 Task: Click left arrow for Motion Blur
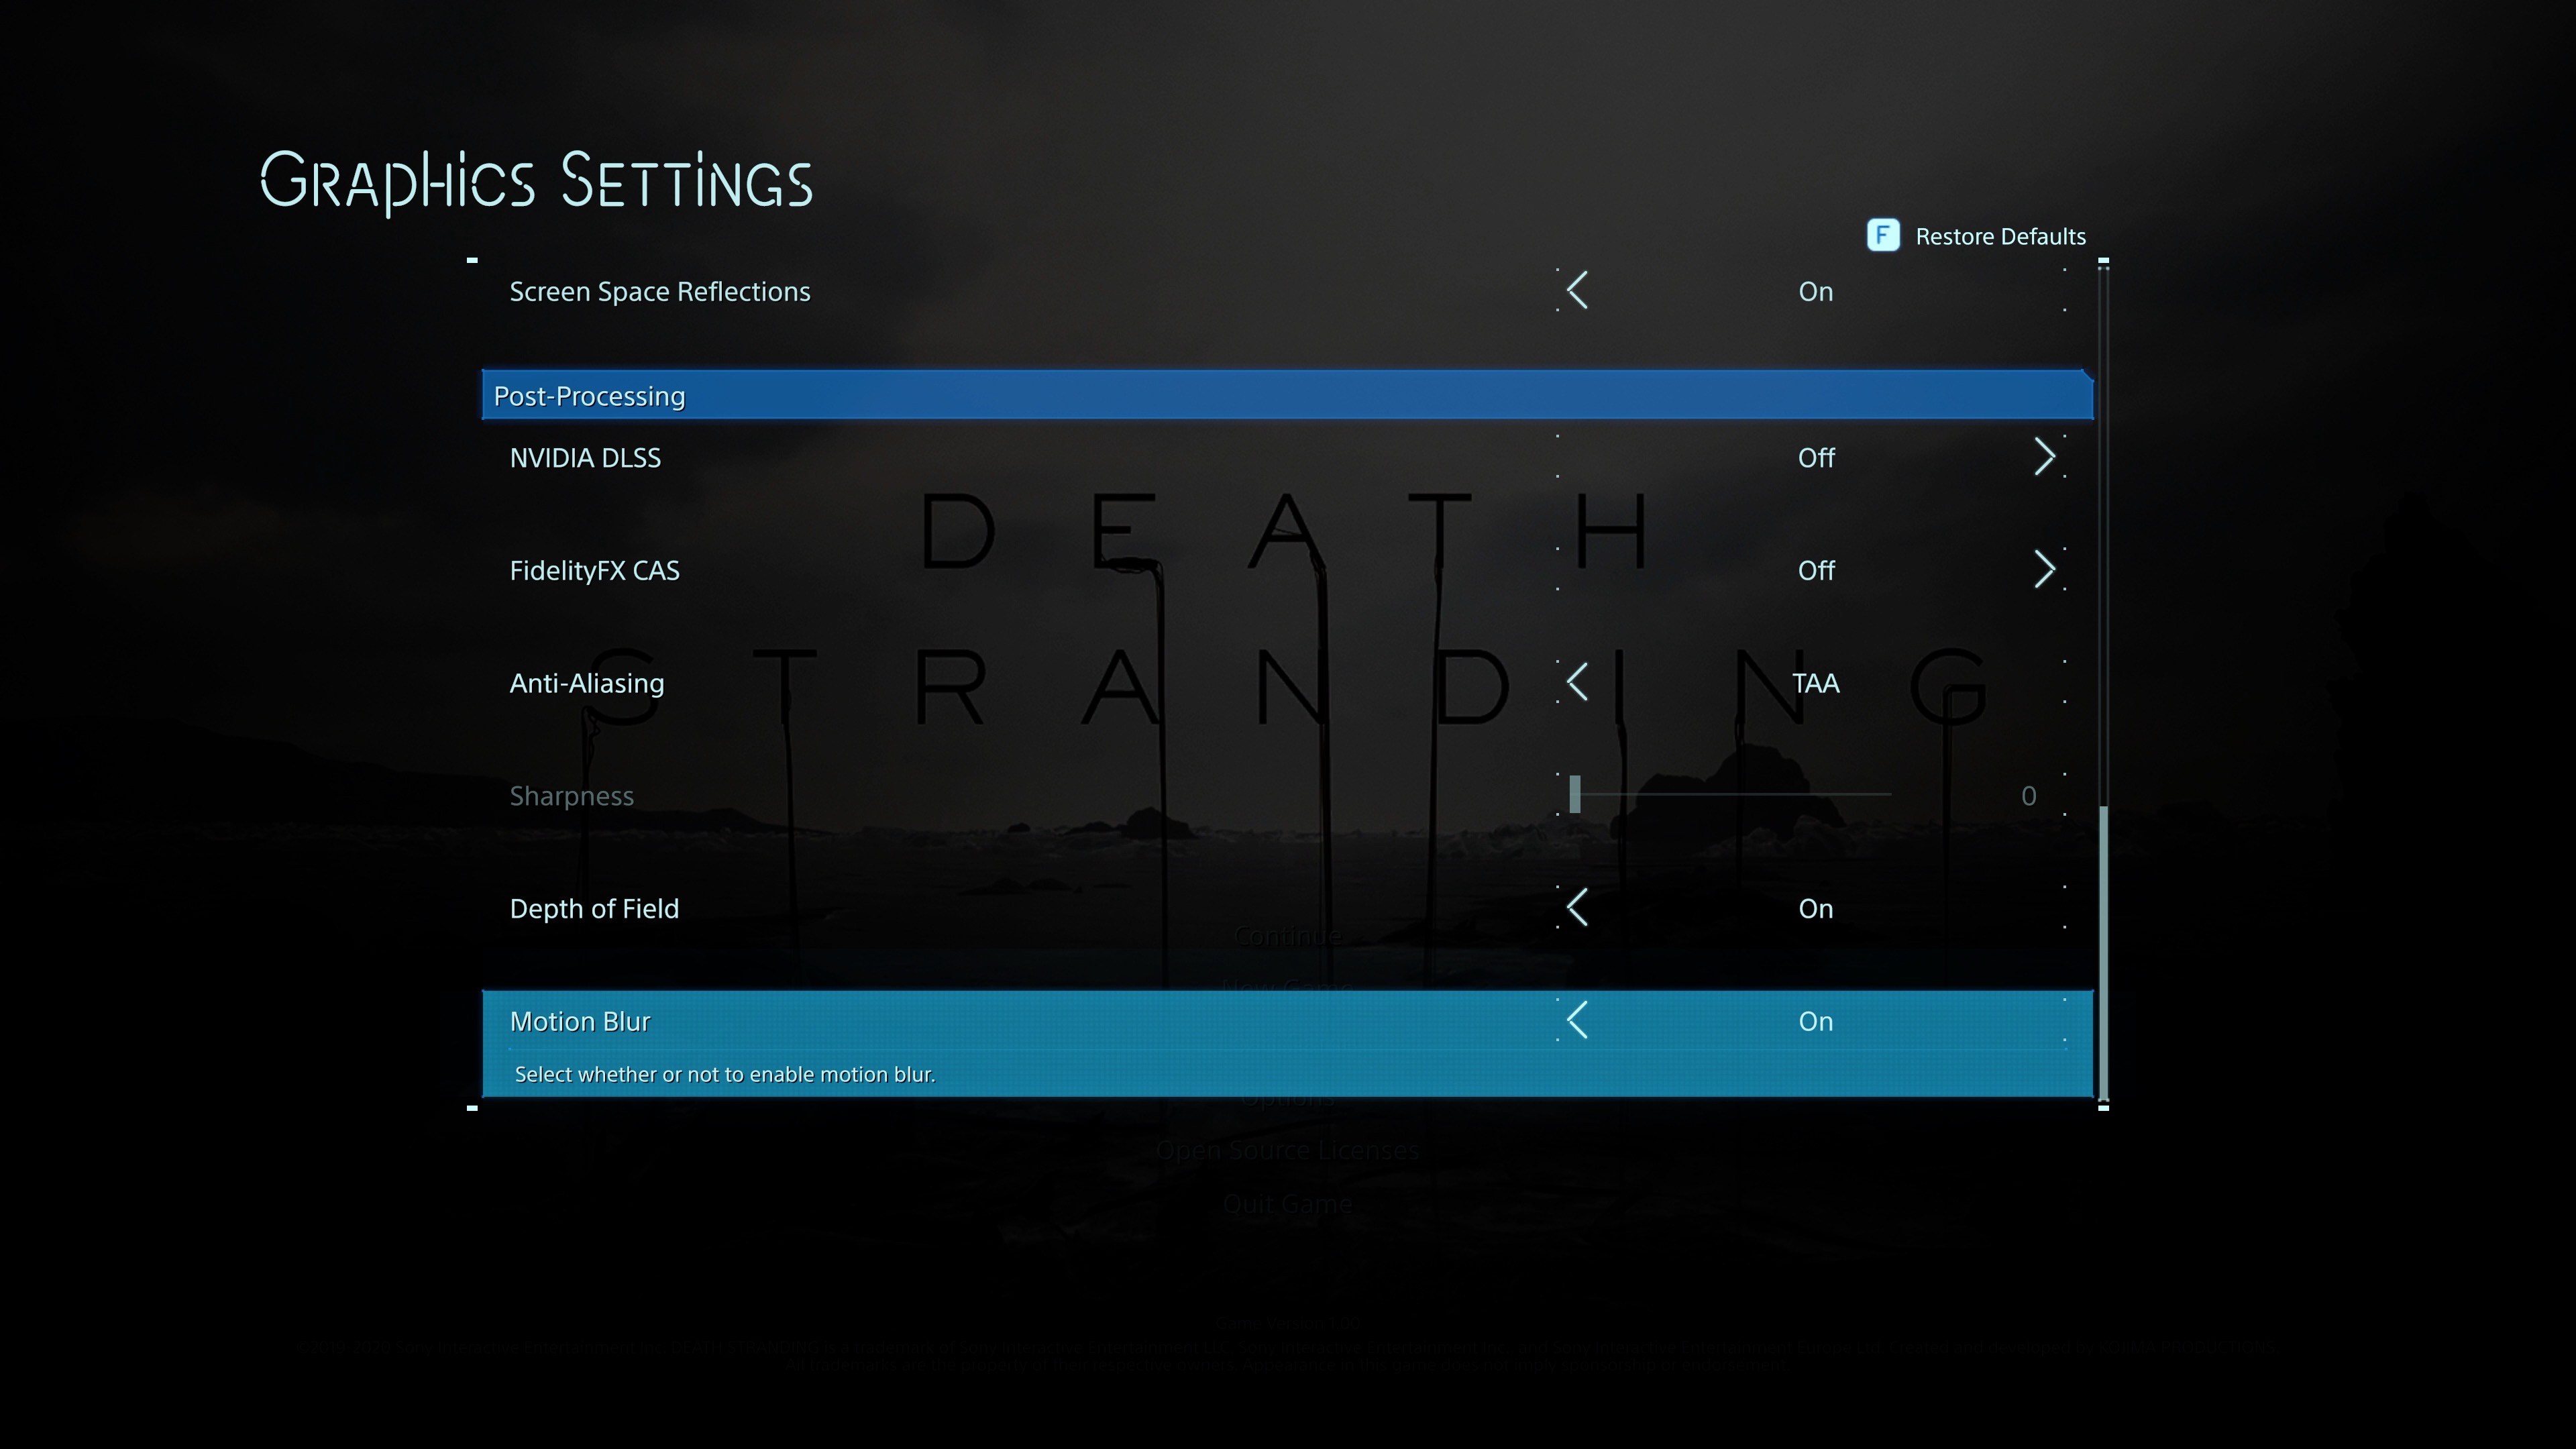pyautogui.click(x=1578, y=1021)
